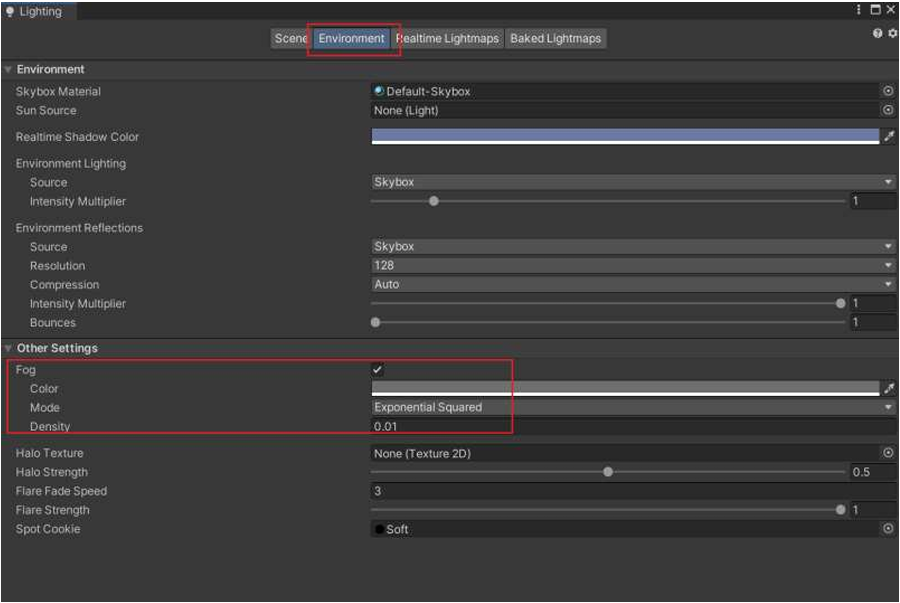Open Environment Reflections Source dropdown
Screen dimensions: 900x603
tap(633, 246)
